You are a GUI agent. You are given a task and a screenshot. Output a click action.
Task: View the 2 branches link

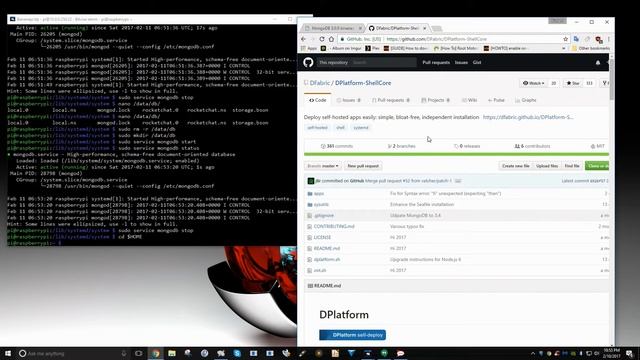[401, 146]
